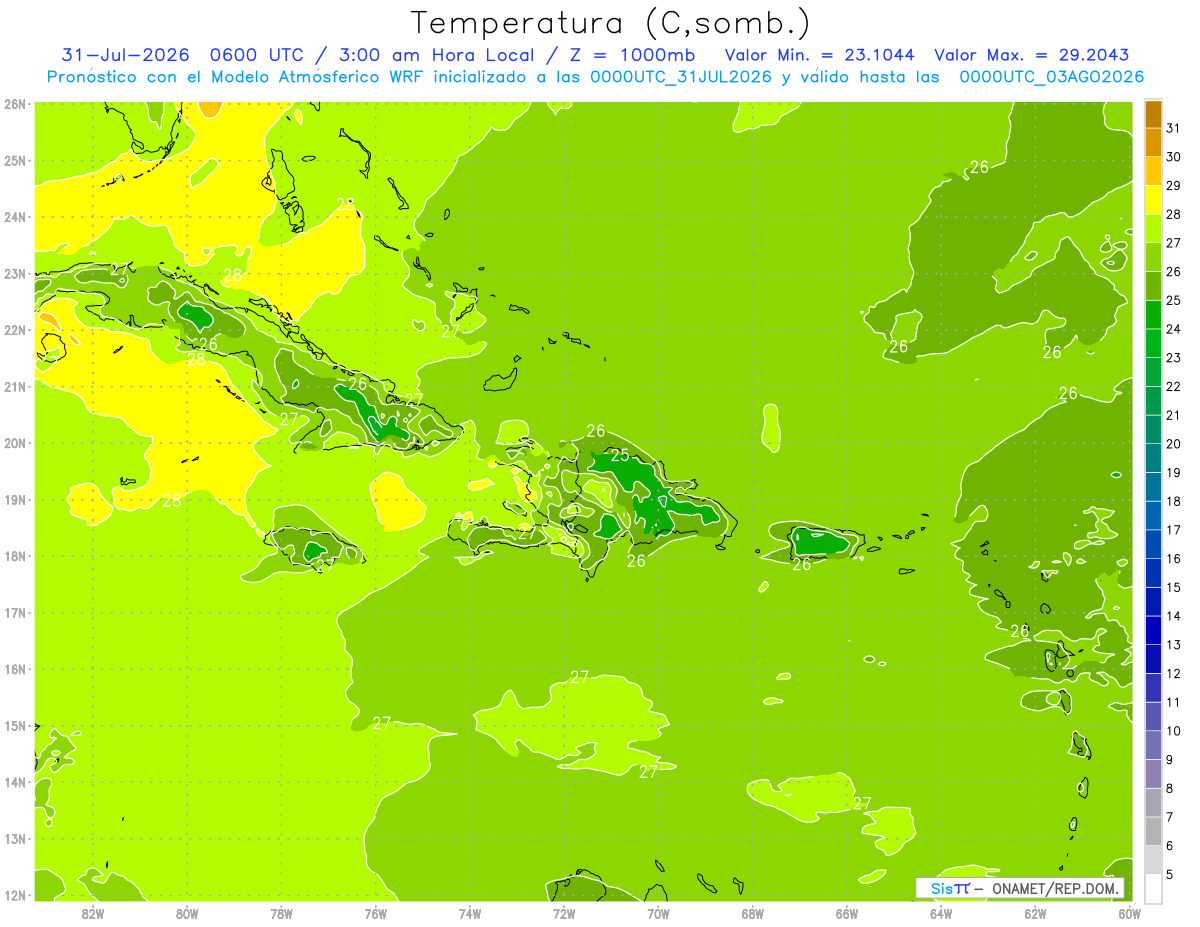Click the Valor Min. = 23.1044 value

coord(819,55)
